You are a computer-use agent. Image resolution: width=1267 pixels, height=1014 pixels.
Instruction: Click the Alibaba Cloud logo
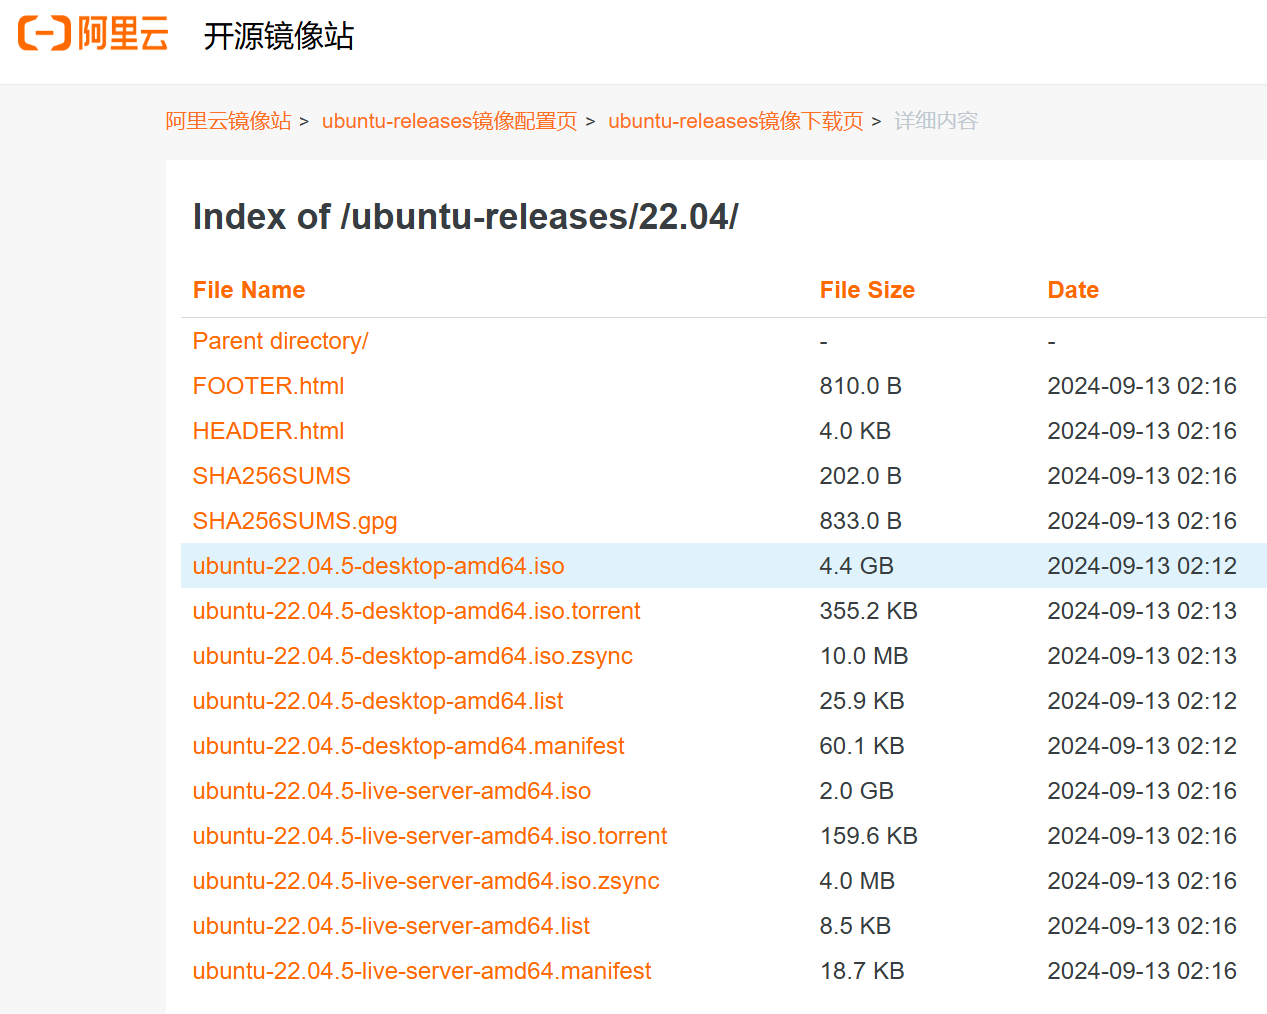[93, 34]
